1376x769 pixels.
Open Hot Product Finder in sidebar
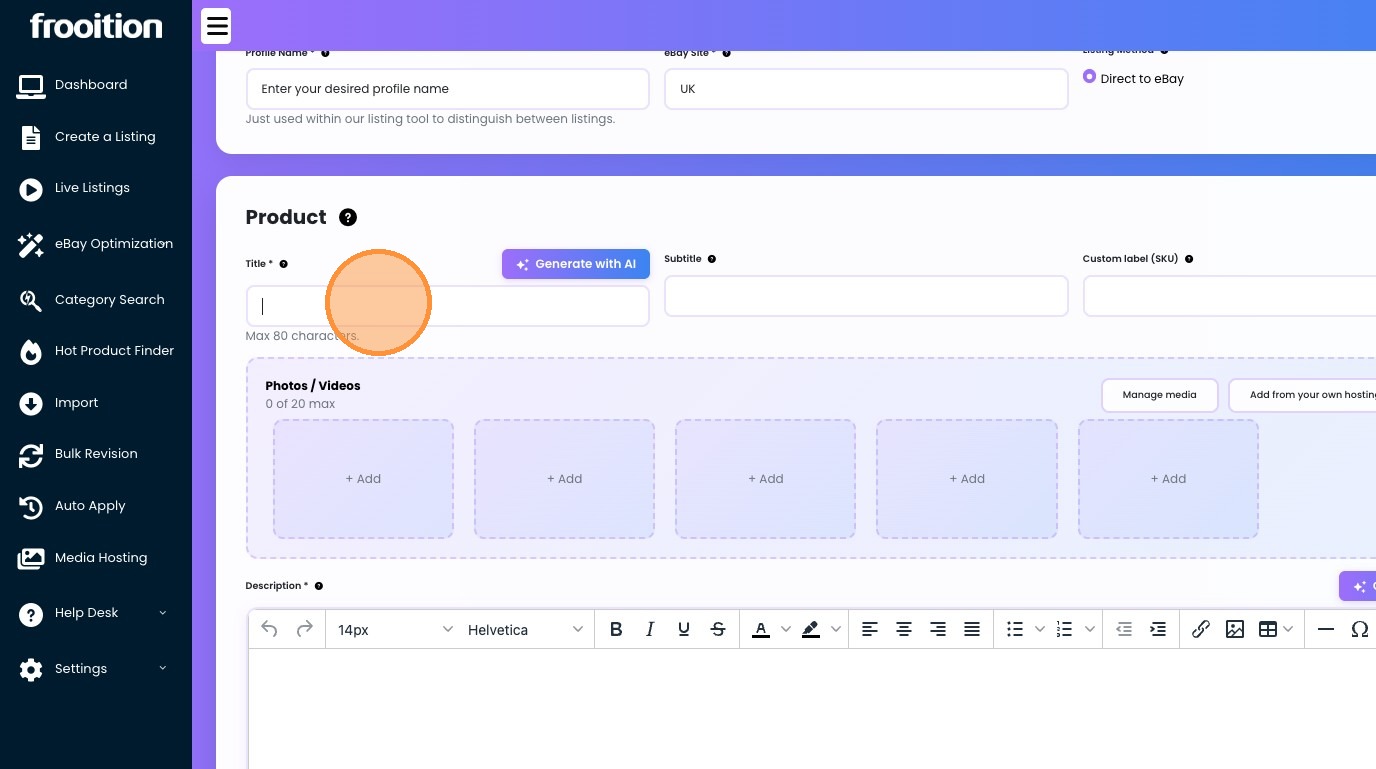click(114, 351)
